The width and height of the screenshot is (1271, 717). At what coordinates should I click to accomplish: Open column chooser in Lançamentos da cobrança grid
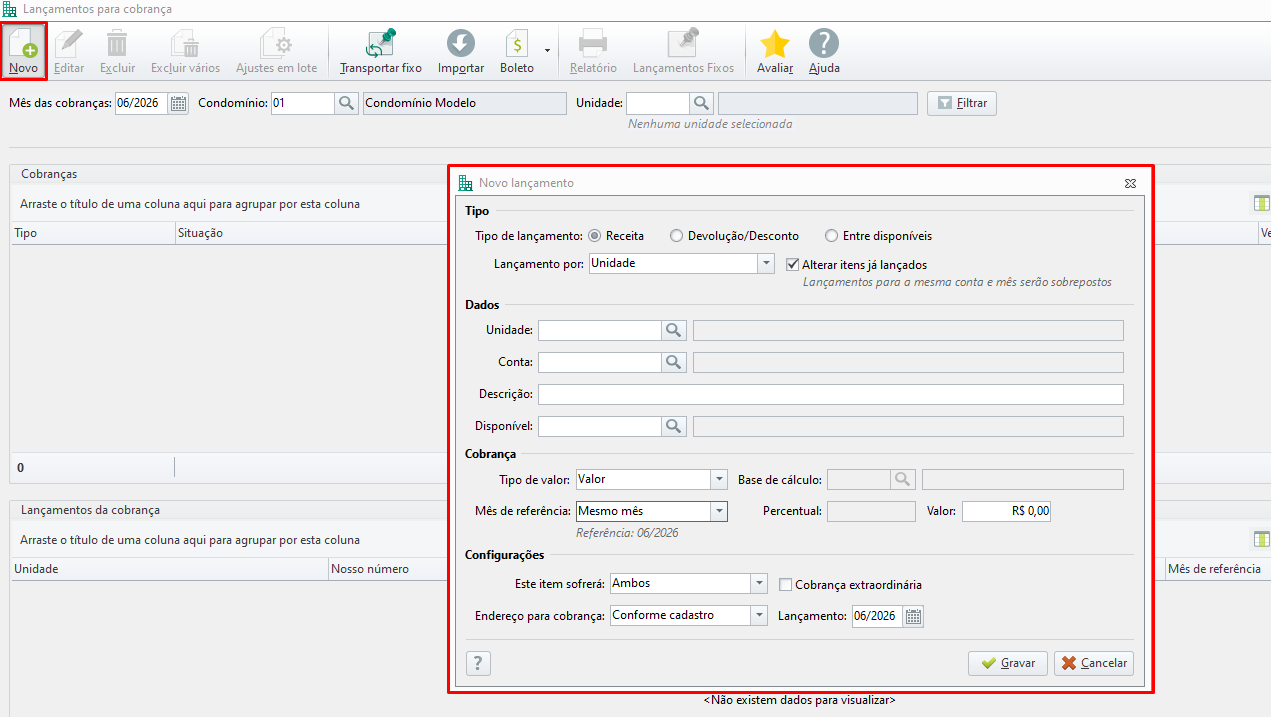1262,540
